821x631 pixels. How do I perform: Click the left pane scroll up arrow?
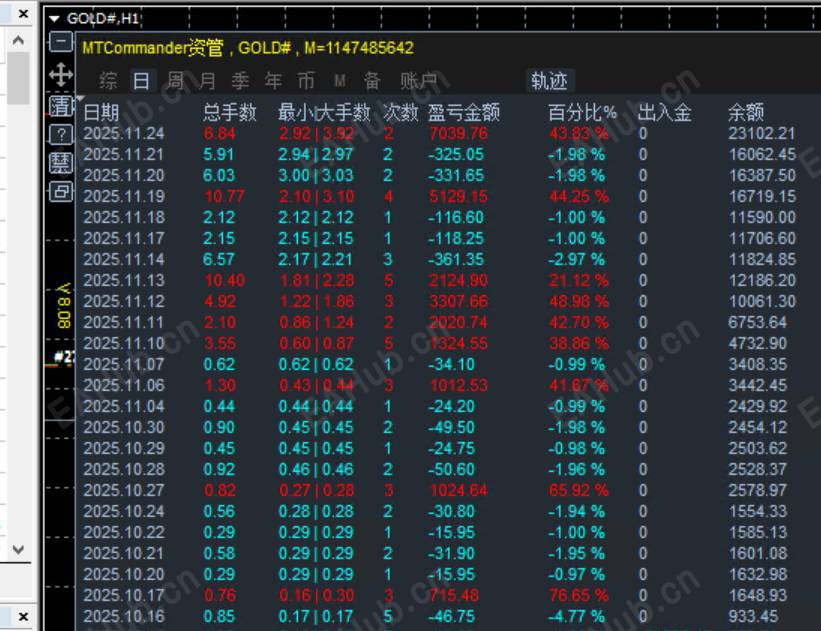click(x=18, y=40)
